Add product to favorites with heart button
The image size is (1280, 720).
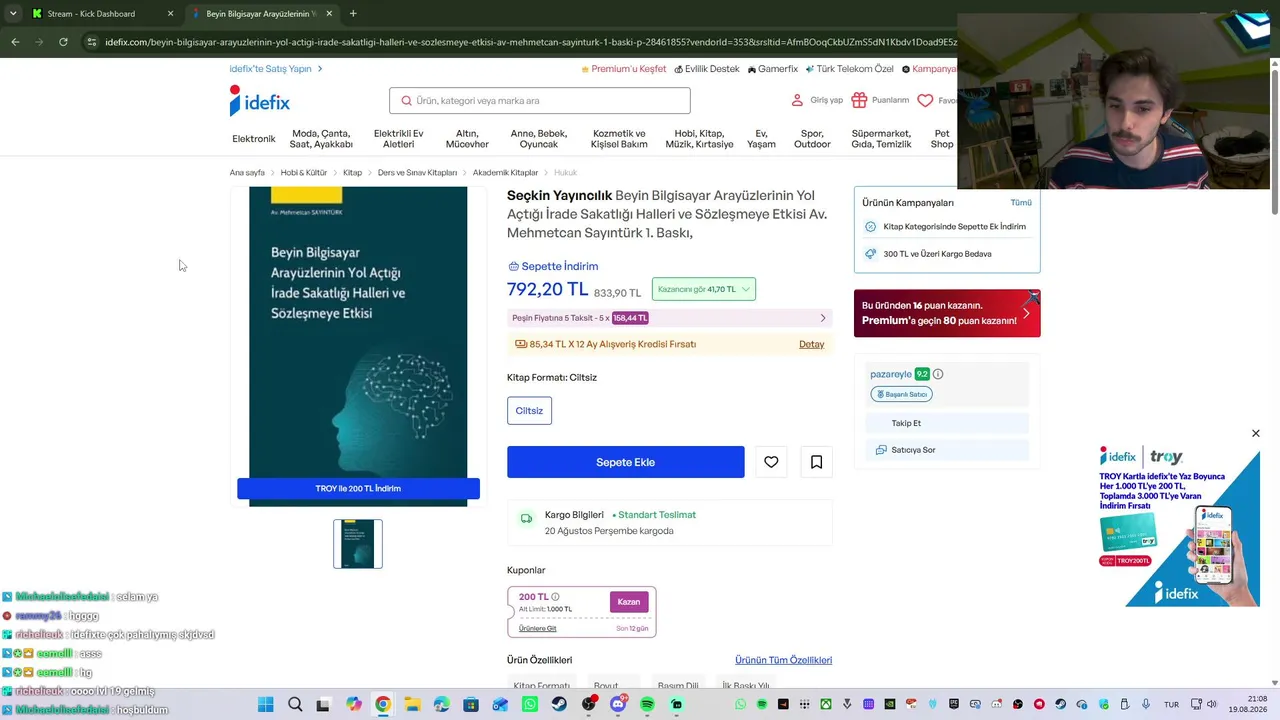771,462
